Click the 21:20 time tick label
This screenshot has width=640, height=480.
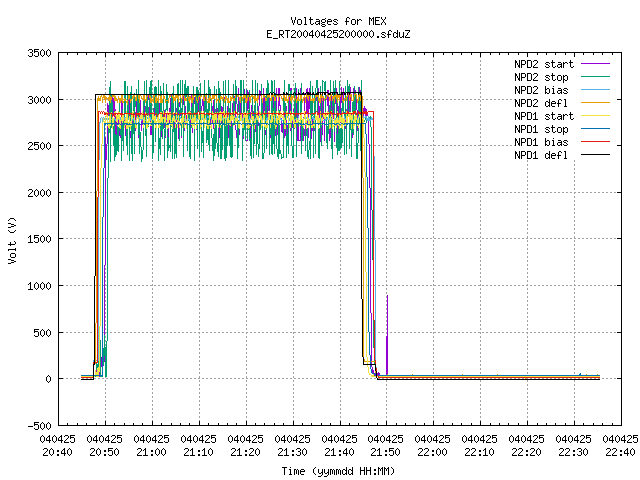(245, 453)
